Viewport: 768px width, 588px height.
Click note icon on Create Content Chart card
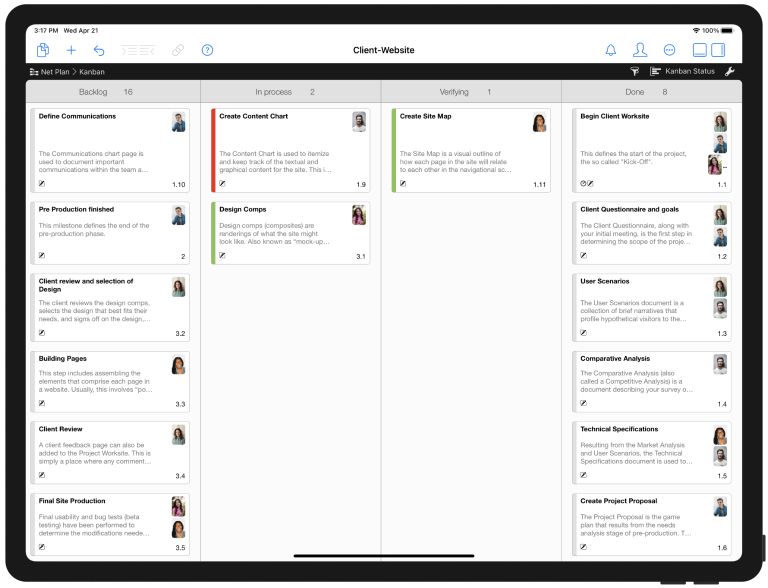(x=222, y=184)
